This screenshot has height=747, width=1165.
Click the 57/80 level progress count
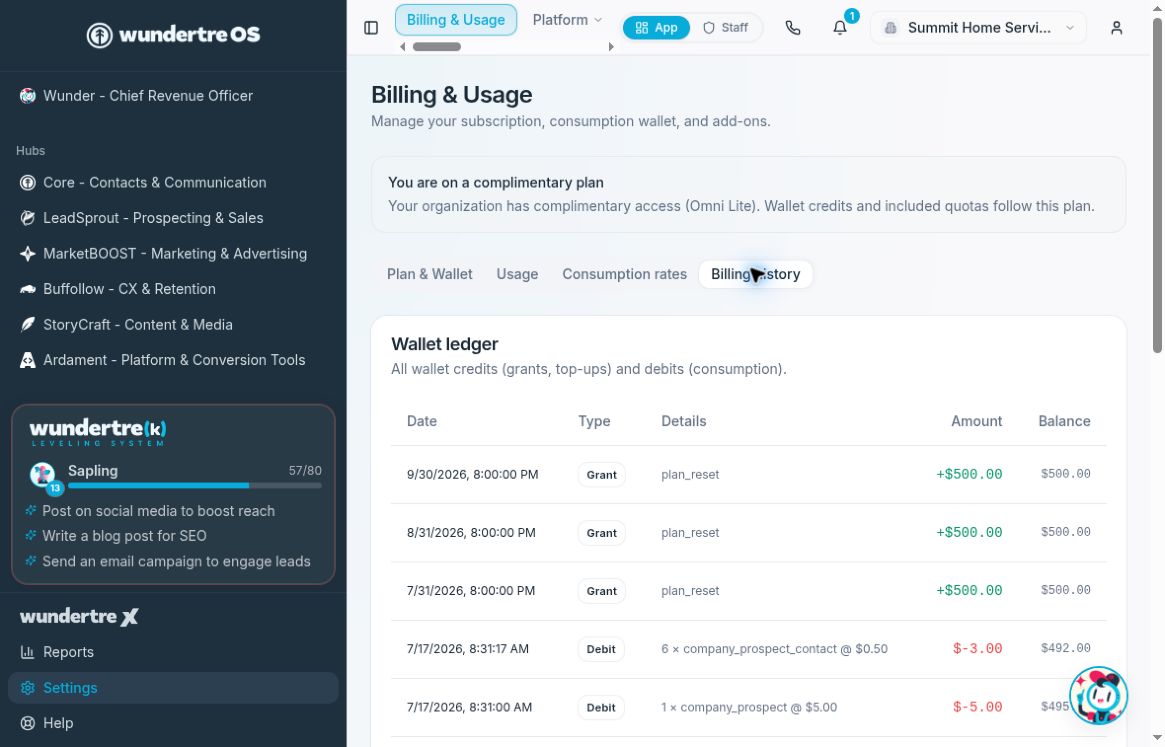point(305,471)
